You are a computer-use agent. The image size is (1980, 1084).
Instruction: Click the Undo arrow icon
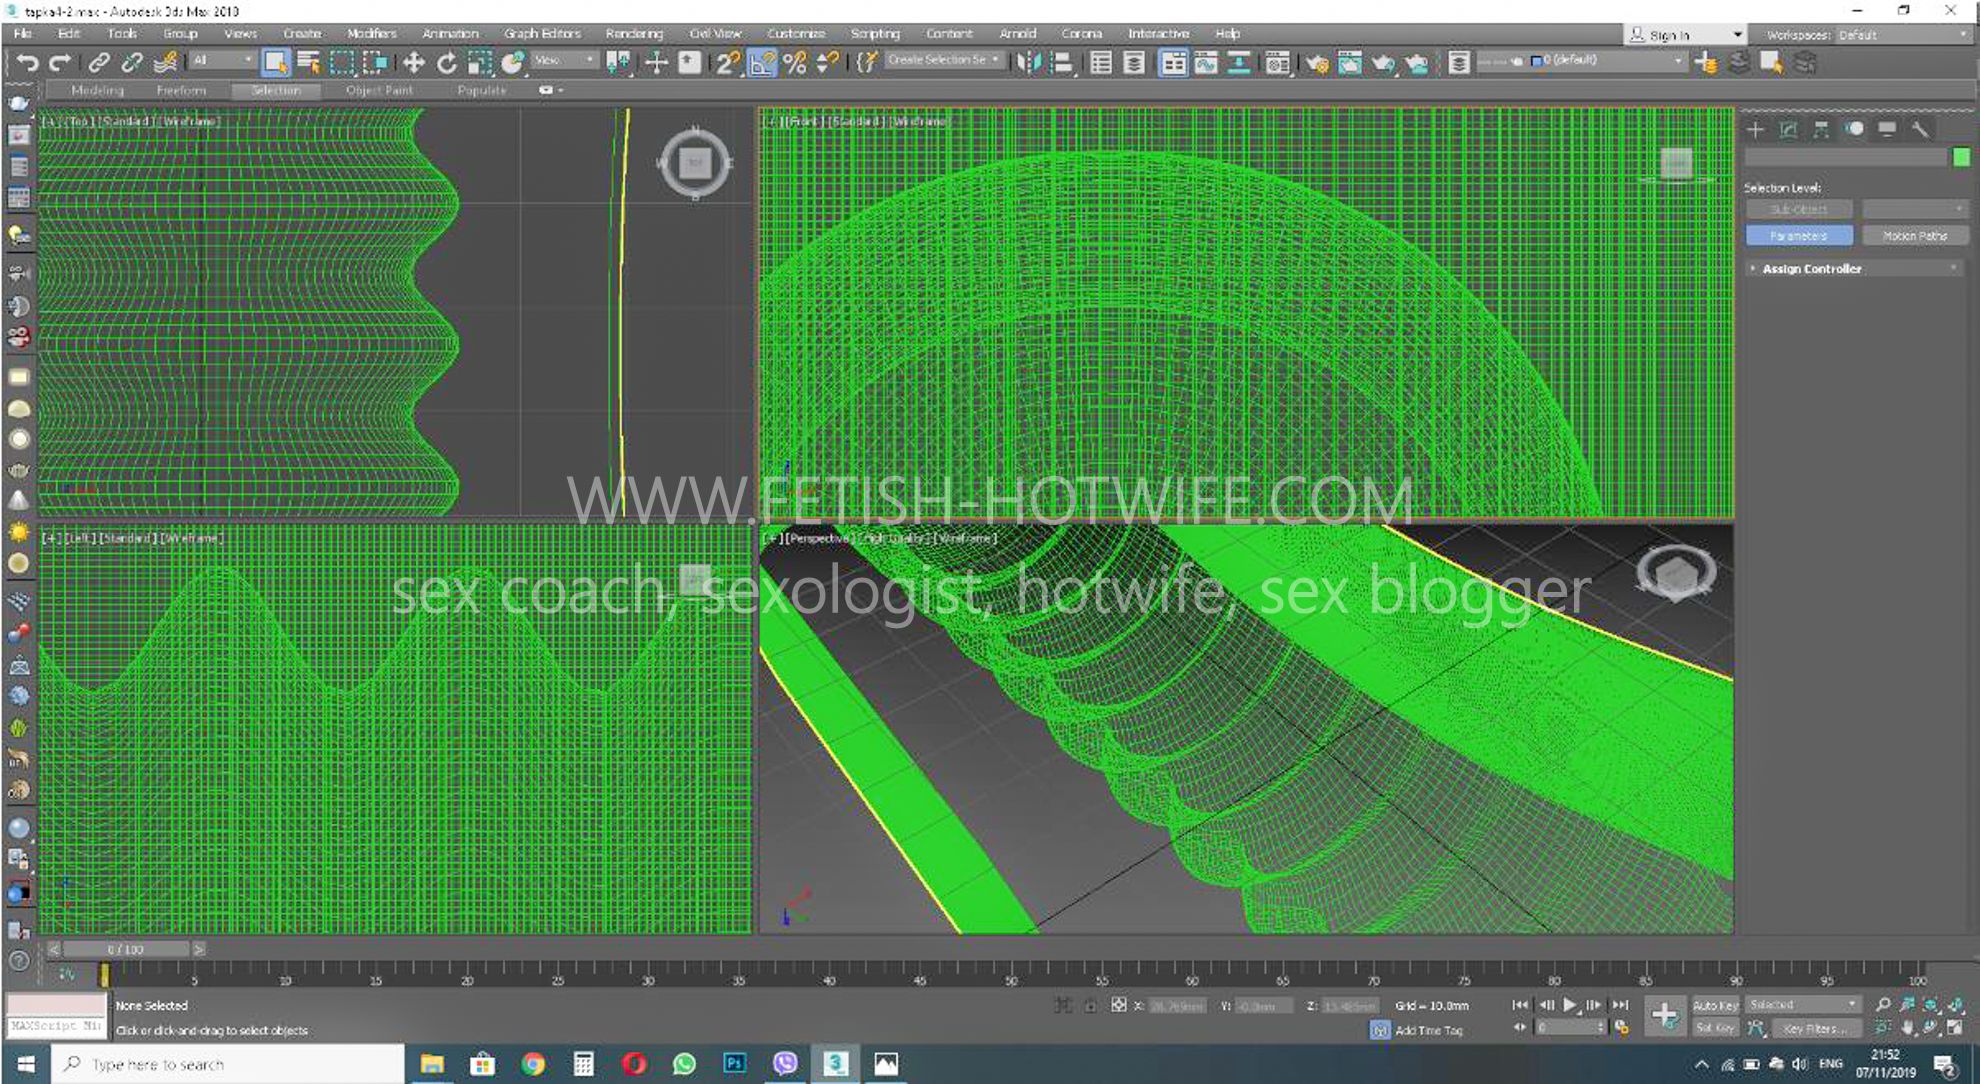(x=27, y=62)
